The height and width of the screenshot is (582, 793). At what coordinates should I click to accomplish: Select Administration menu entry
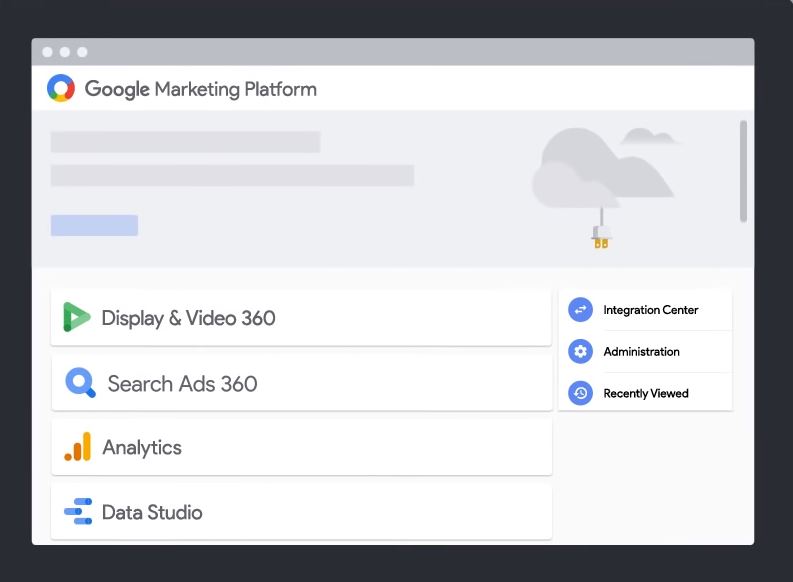coord(645,351)
